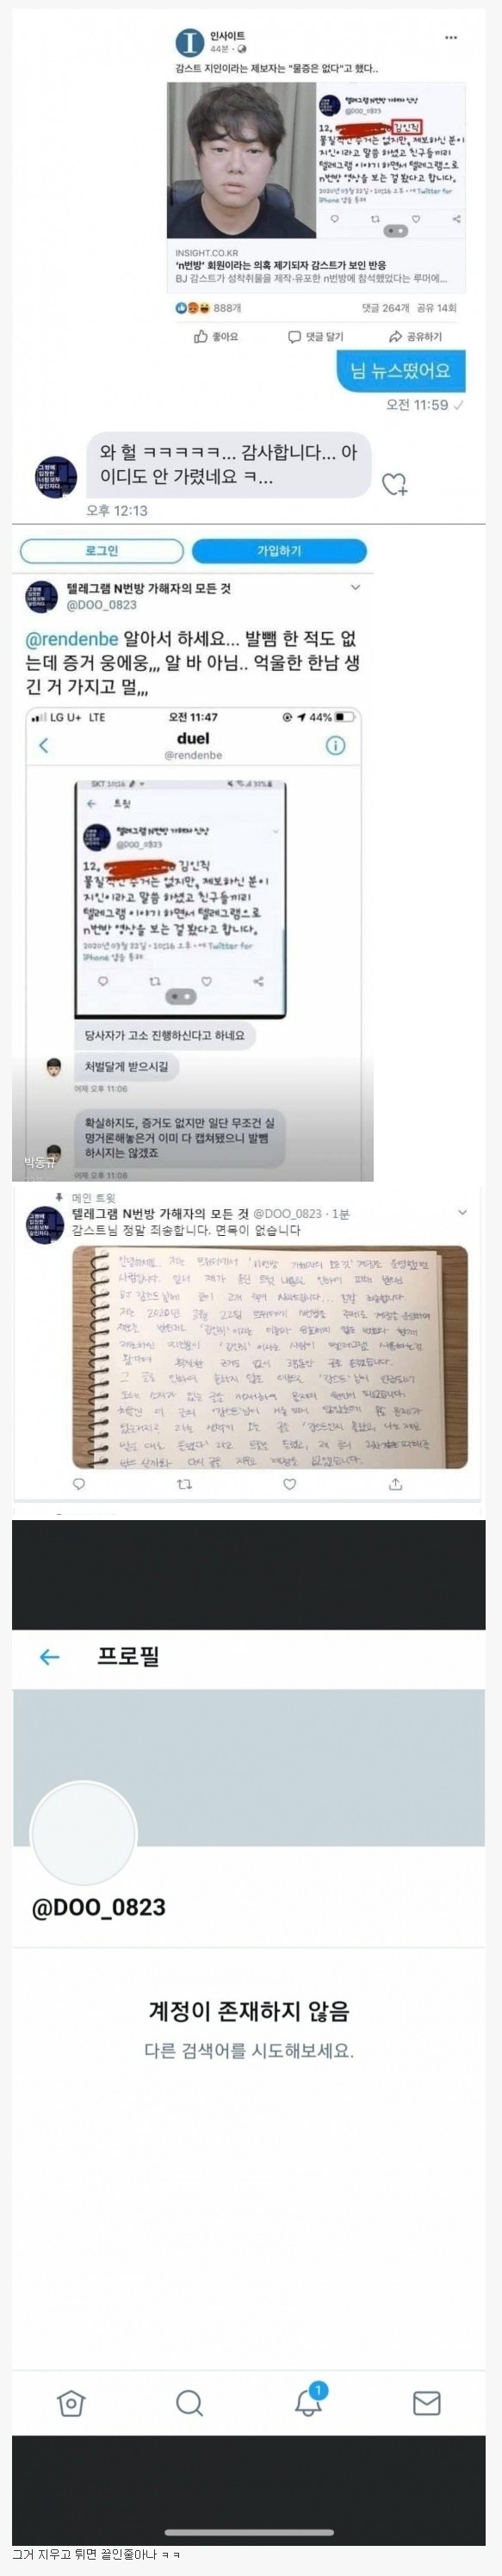
Task: Go back using the arrow next to 프로필
Action: [x=49, y=1657]
